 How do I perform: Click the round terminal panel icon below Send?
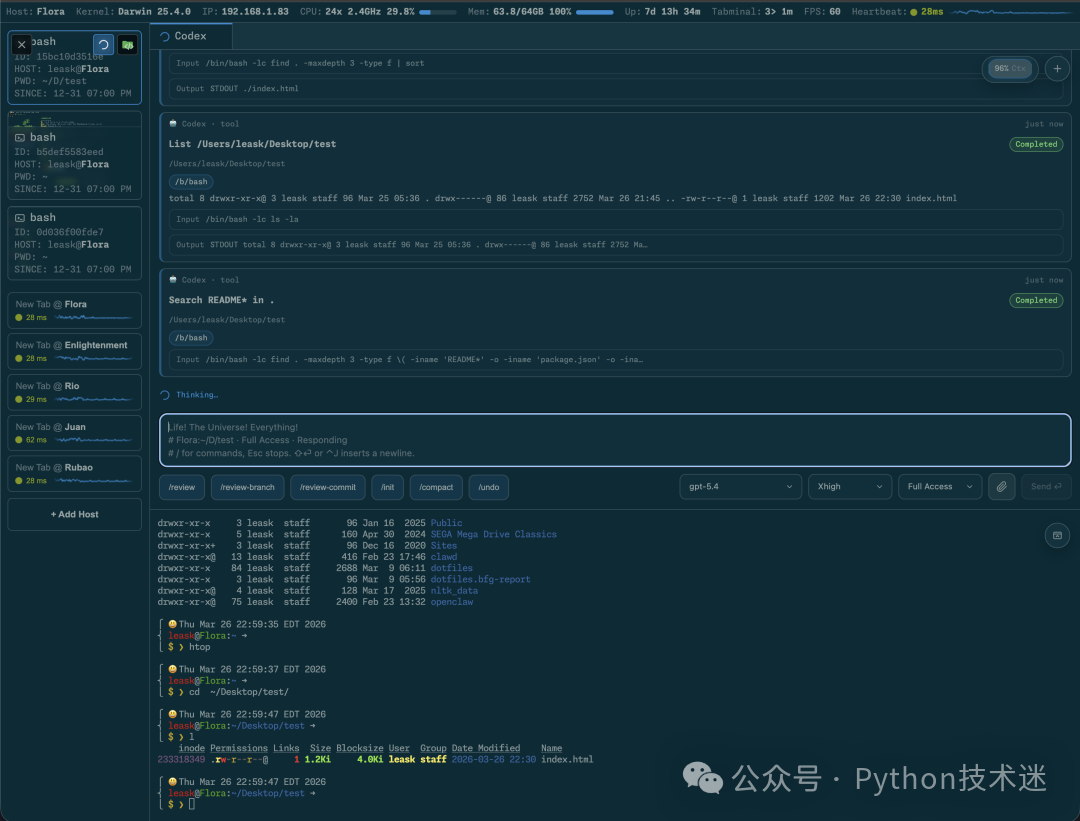click(1057, 535)
